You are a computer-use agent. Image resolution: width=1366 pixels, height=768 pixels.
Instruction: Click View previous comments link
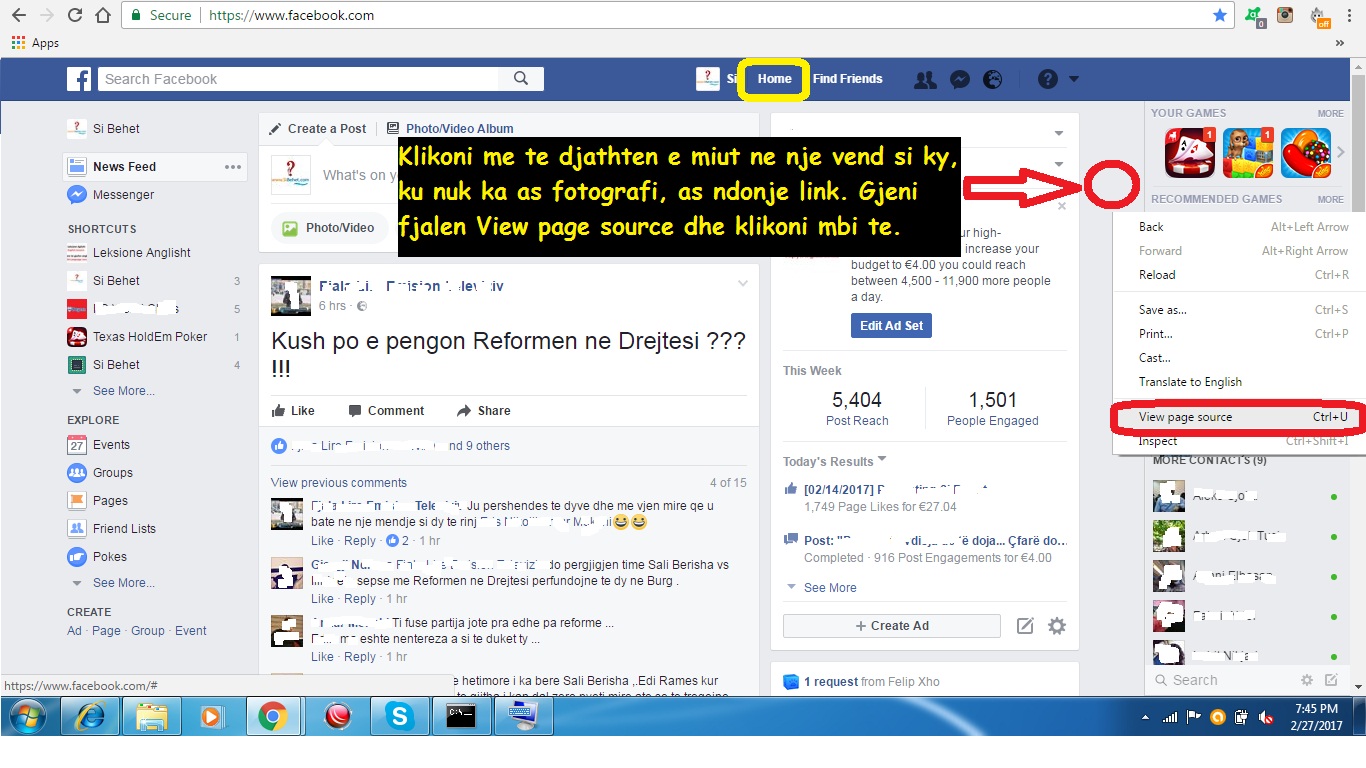[339, 483]
